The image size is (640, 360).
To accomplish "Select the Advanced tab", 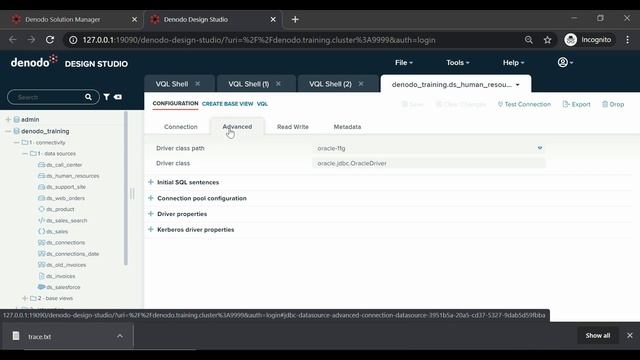I will click(237, 127).
